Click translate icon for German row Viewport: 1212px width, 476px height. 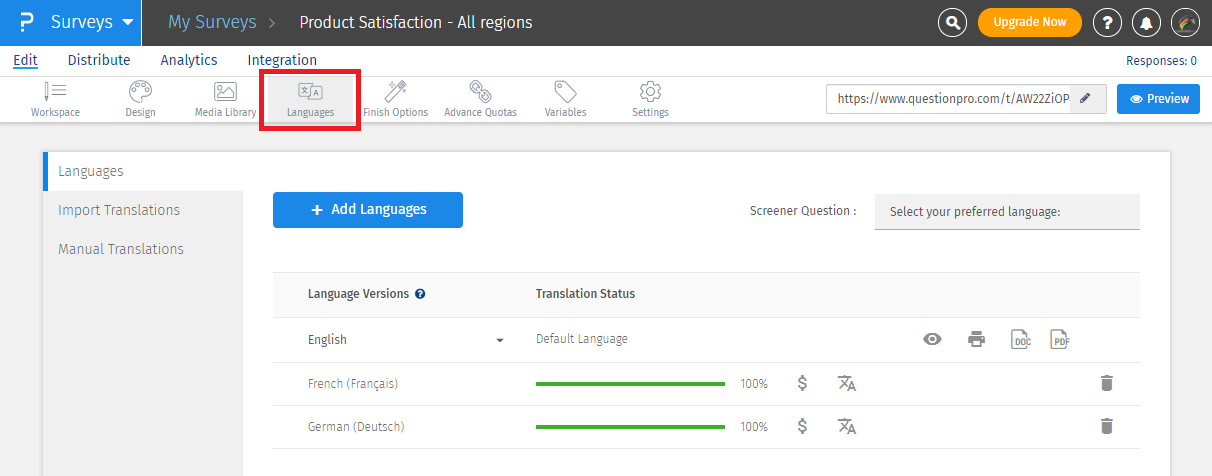tap(847, 426)
